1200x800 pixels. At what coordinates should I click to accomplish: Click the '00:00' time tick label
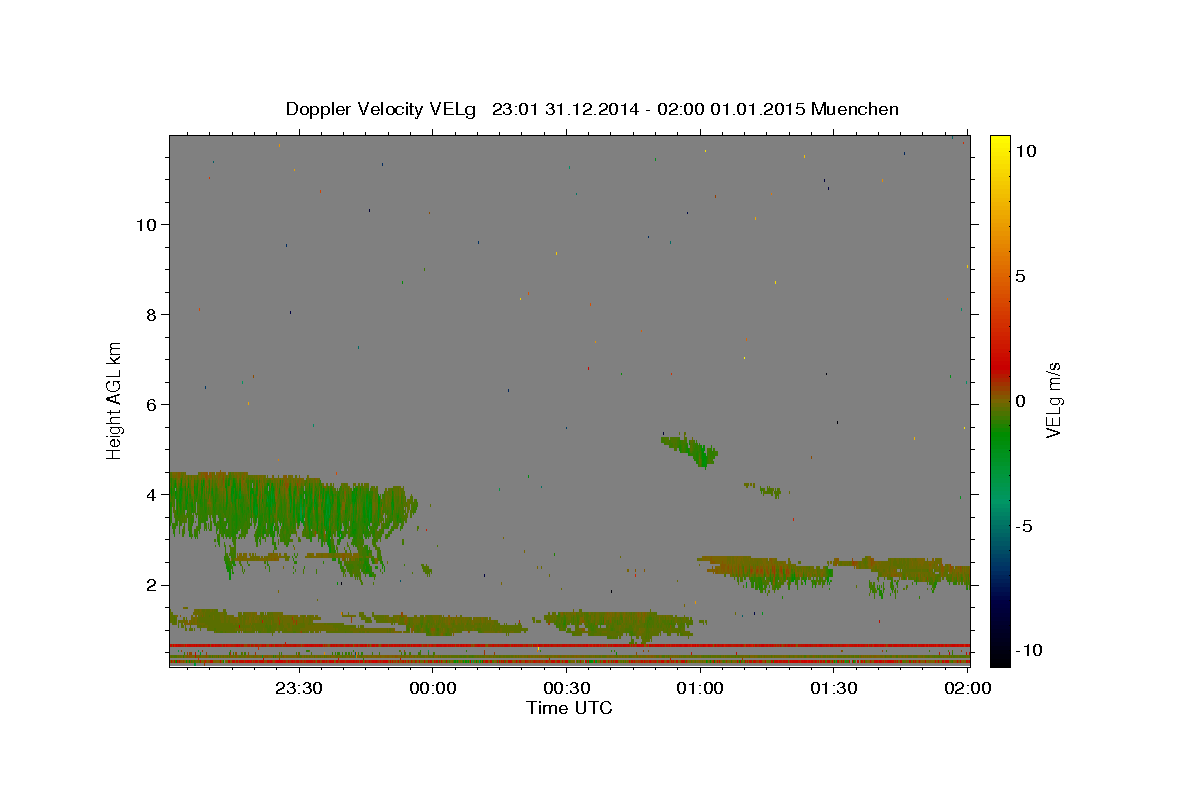(433, 688)
